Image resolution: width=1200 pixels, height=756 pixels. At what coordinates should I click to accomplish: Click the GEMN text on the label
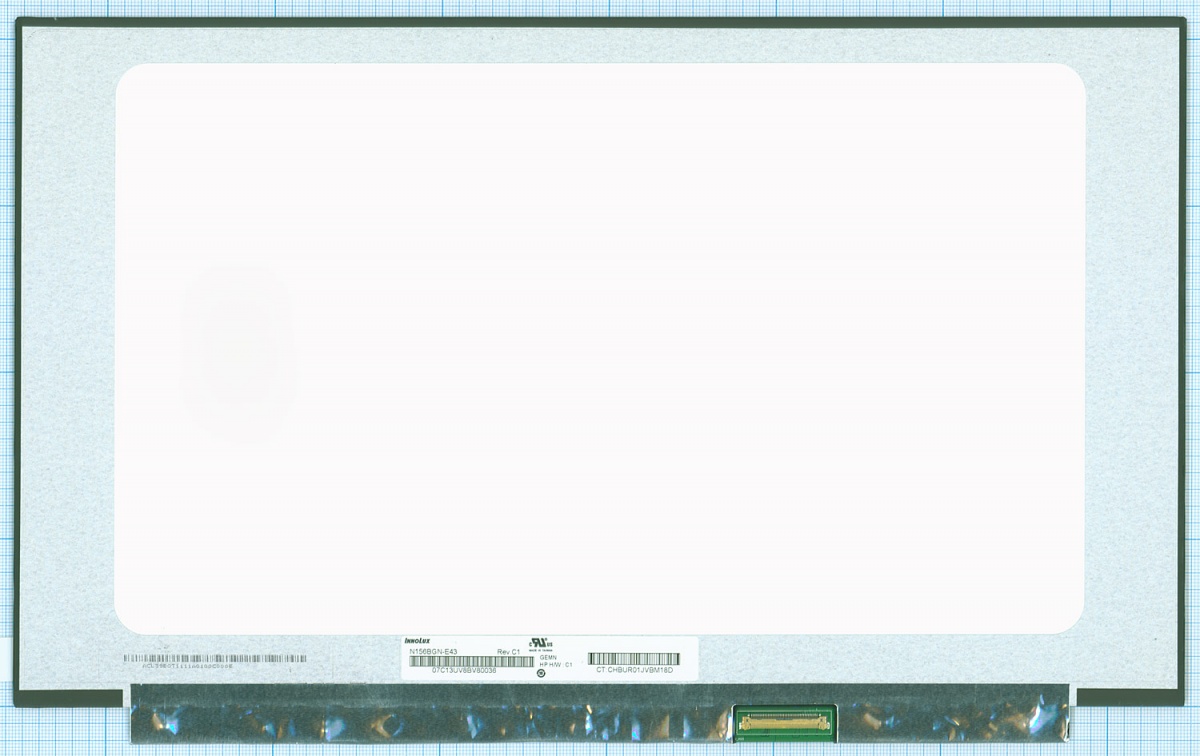pos(548,657)
